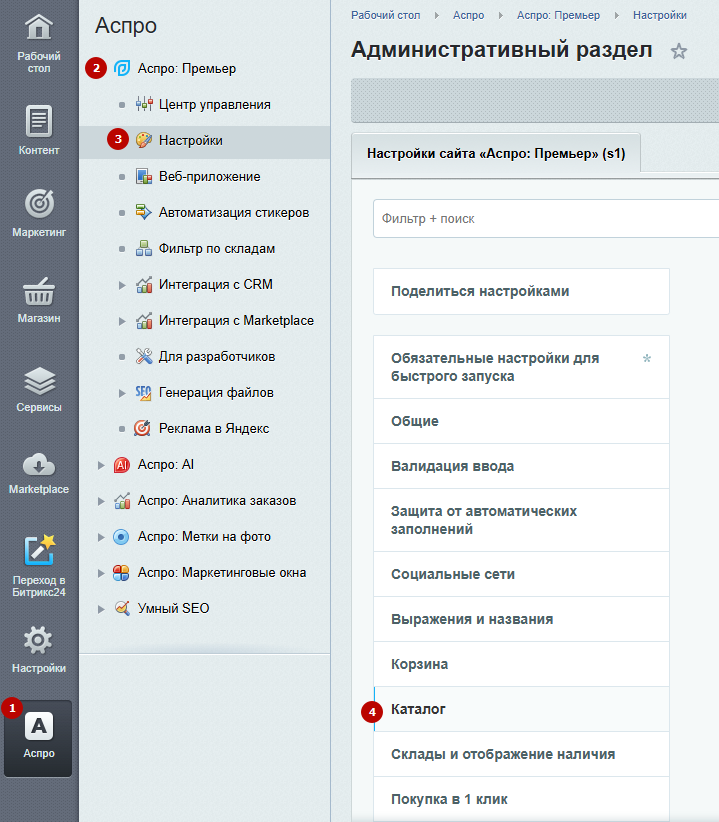The image size is (719, 822).
Task: Expand the Аспро: Аналитика заказов node
Action: pyautogui.click(x=101, y=501)
